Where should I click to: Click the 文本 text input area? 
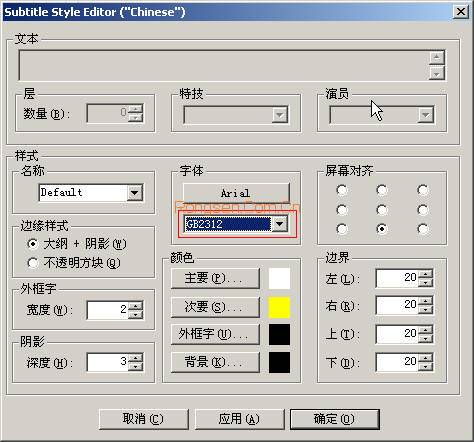point(224,65)
